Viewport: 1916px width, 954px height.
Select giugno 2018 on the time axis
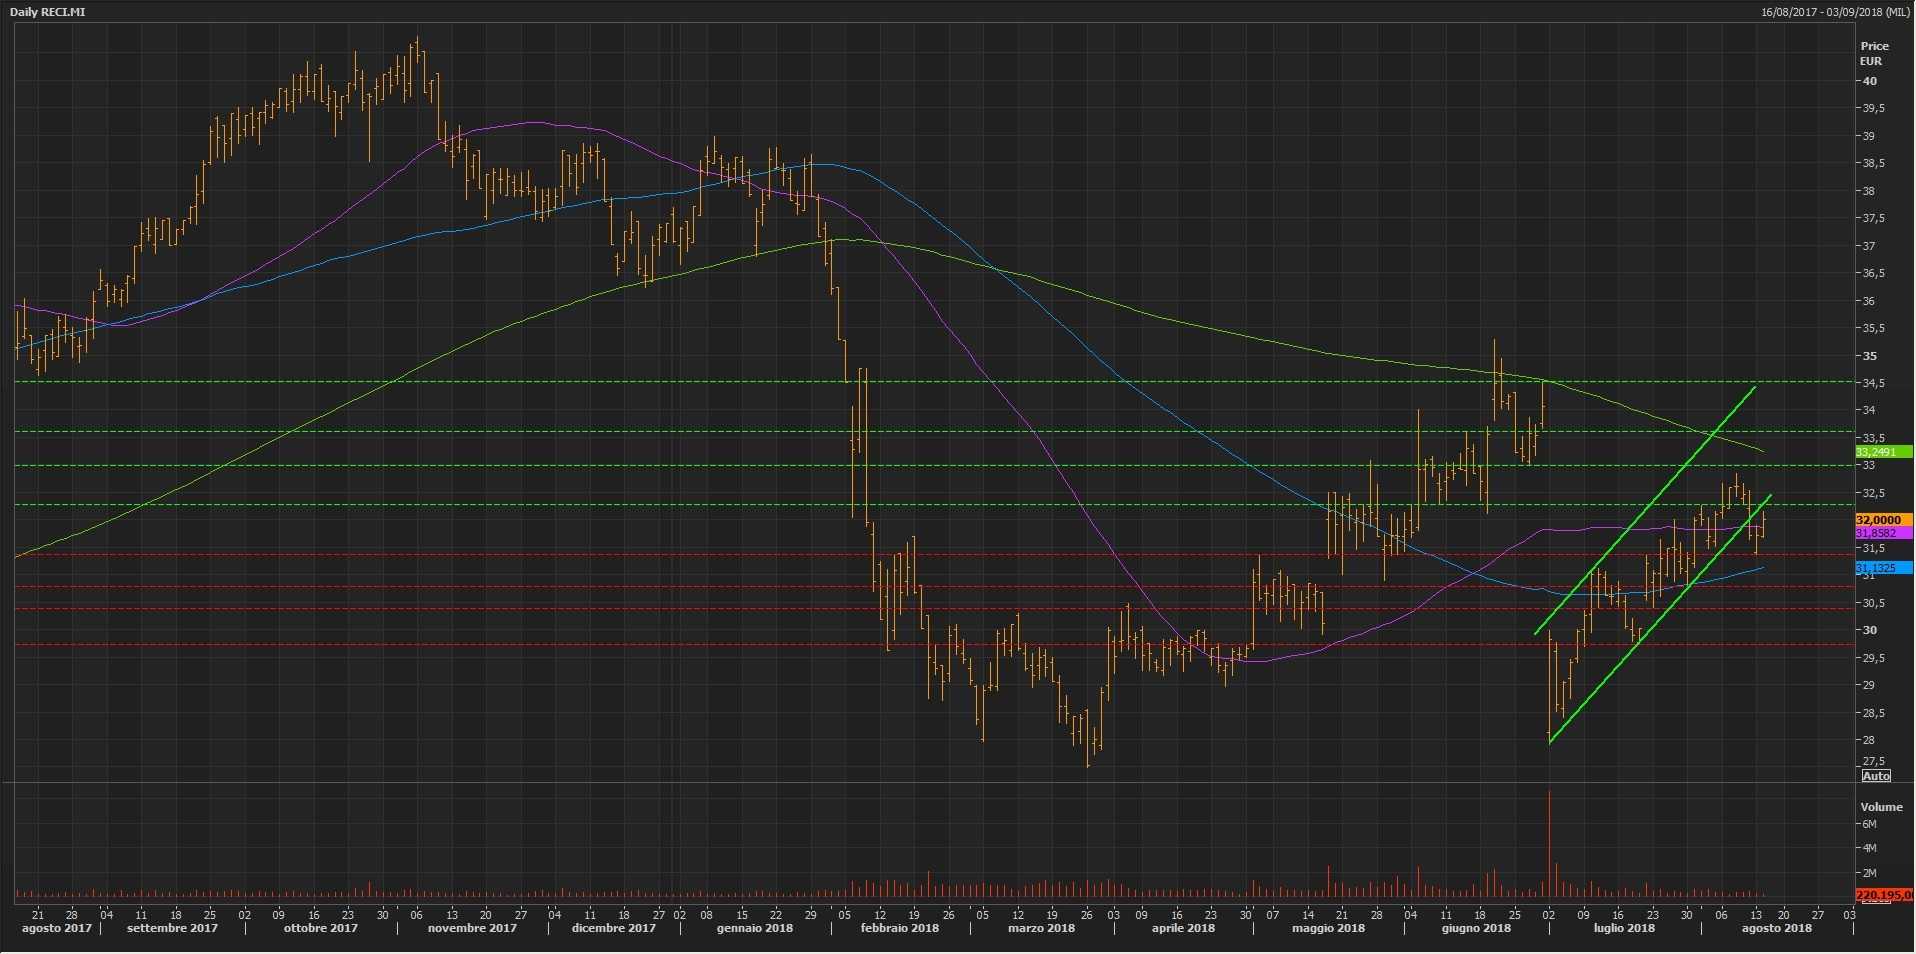[x=1476, y=928]
